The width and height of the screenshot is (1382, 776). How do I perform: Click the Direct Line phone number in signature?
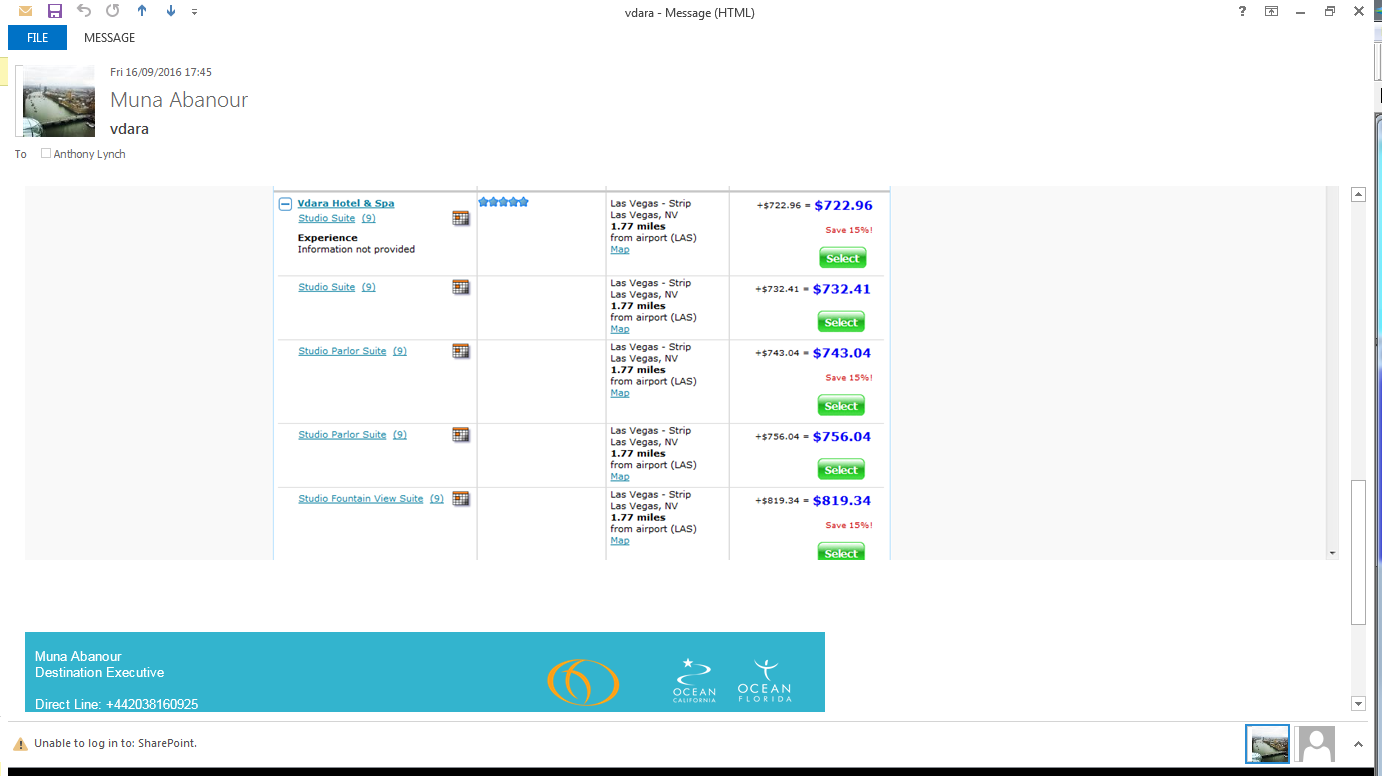[x=151, y=705]
